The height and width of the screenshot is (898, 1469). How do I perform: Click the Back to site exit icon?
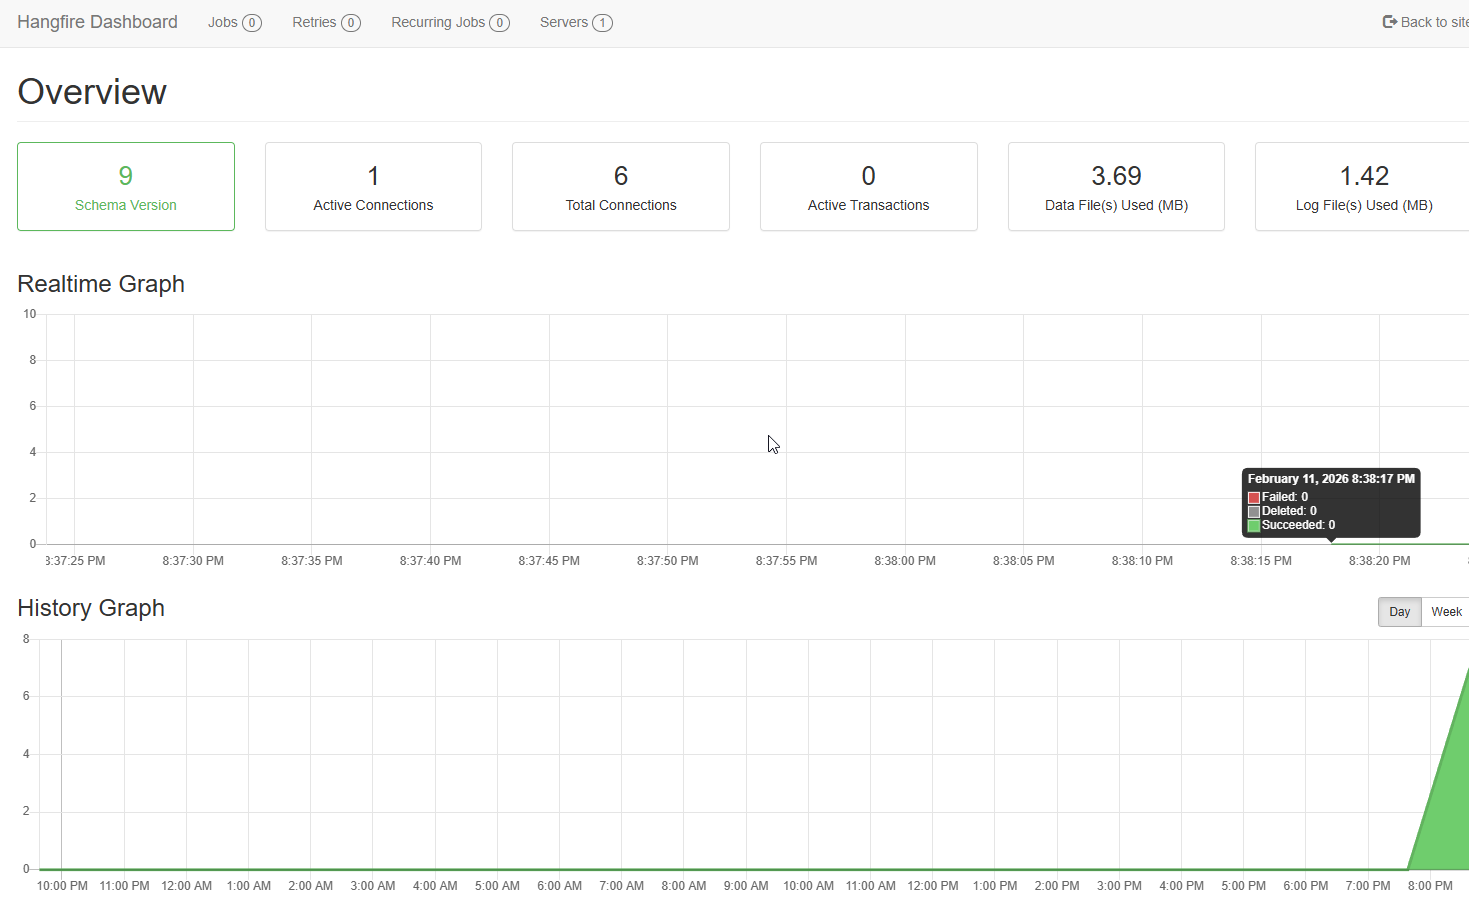click(x=1390, y=21)
